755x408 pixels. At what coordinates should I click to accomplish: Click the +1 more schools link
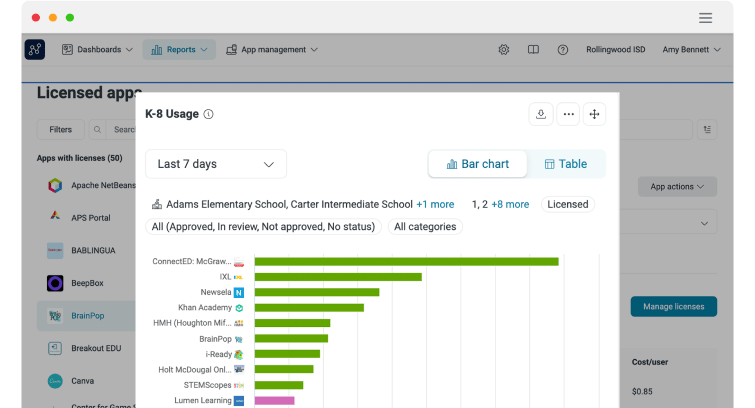(435, 204)
